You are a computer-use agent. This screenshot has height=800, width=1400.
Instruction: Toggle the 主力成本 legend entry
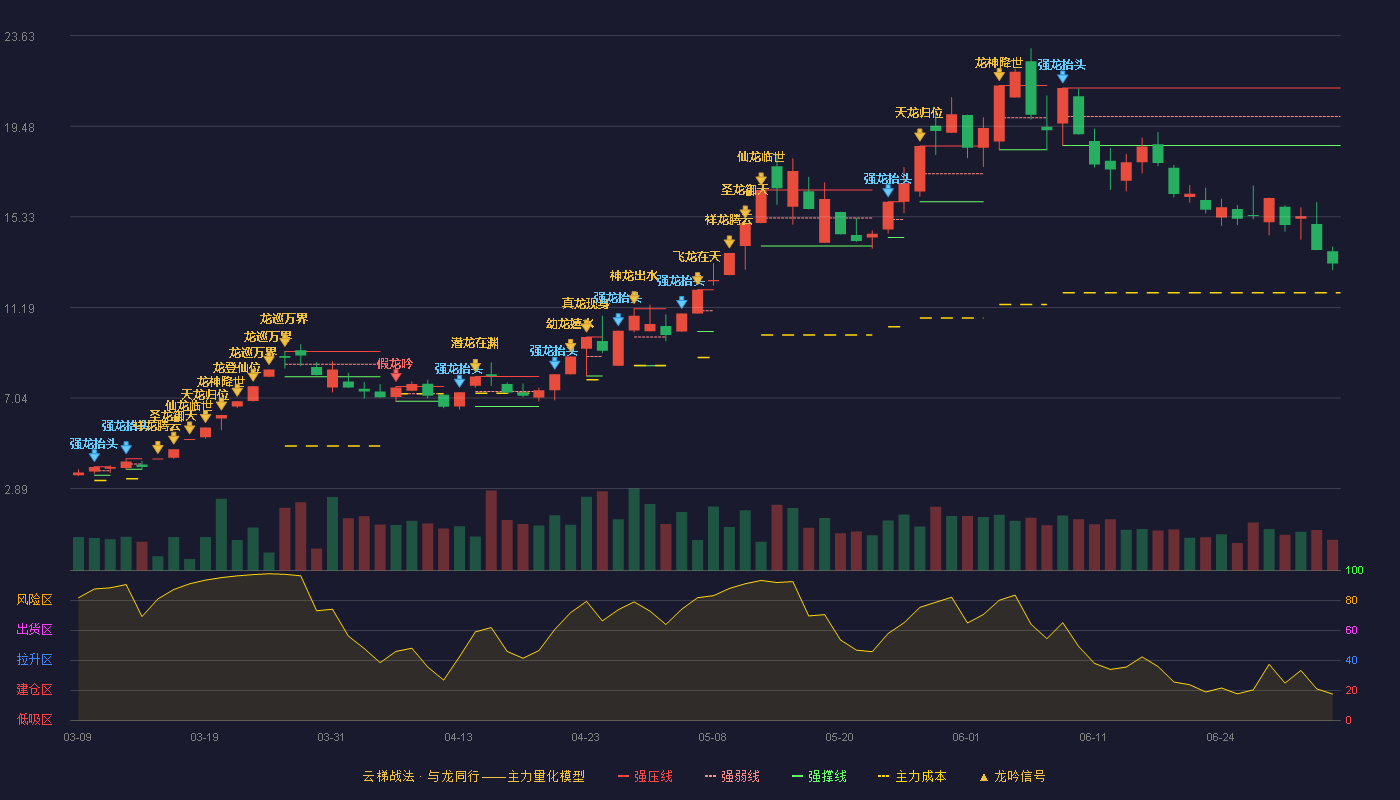click(912, 777)
